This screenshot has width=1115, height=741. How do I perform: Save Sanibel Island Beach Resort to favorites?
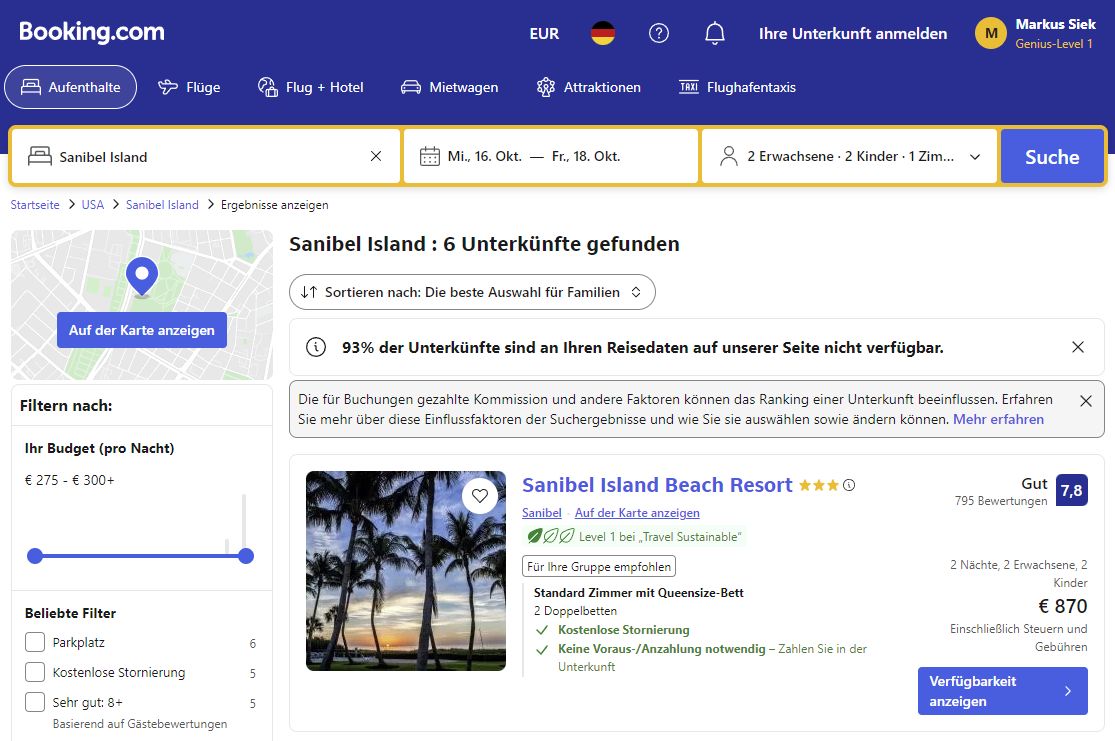coord(480,496)
